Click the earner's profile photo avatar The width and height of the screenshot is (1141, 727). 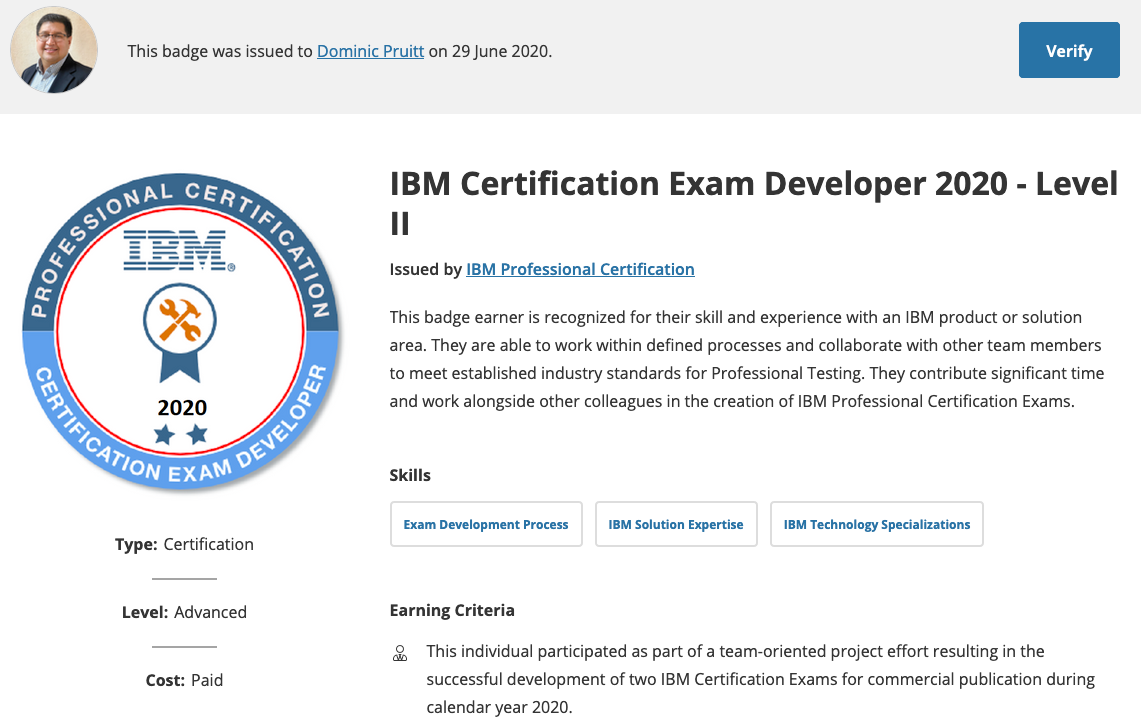[54, 50]
